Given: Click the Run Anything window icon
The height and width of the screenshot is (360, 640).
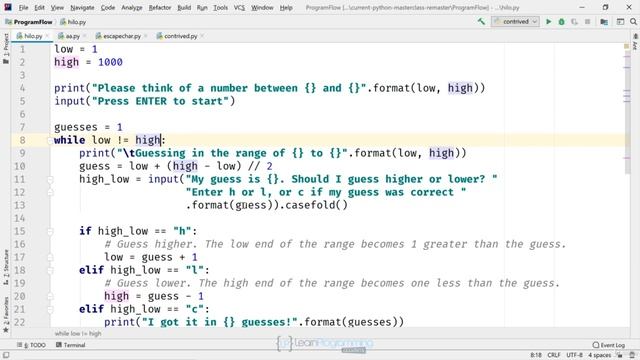Looking at the screenshot, I should (x=620, y=22).
